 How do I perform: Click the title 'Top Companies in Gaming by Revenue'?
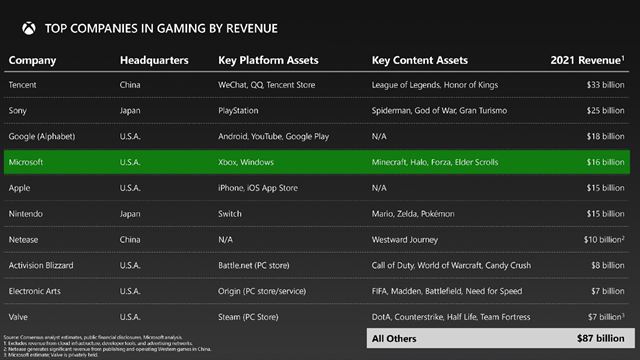coord(161,28)
